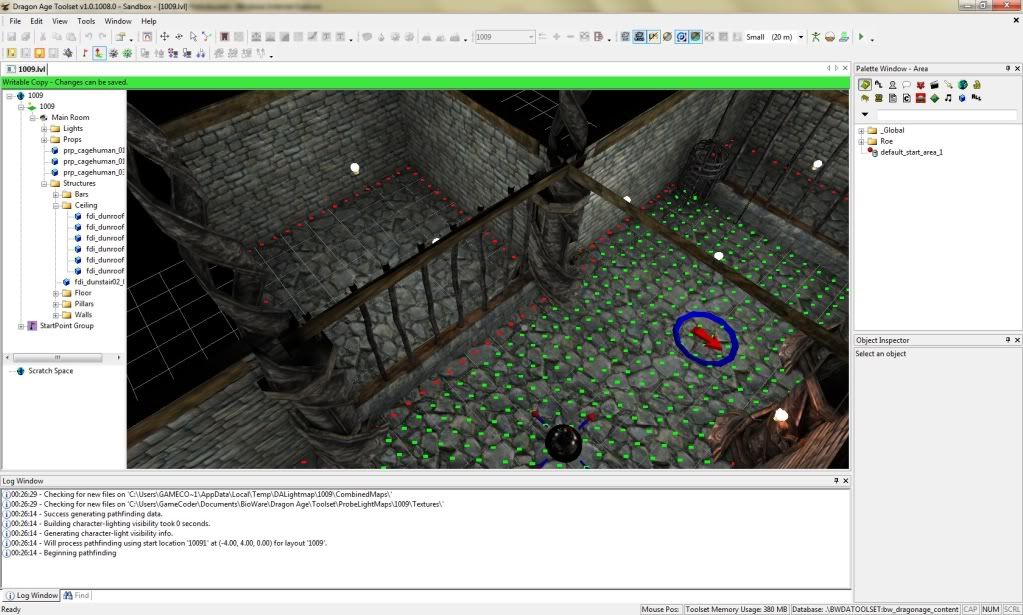This screenshot has height=615, width=1023.
Task: Expand the _Global palette folder
Action: [861, 130]
